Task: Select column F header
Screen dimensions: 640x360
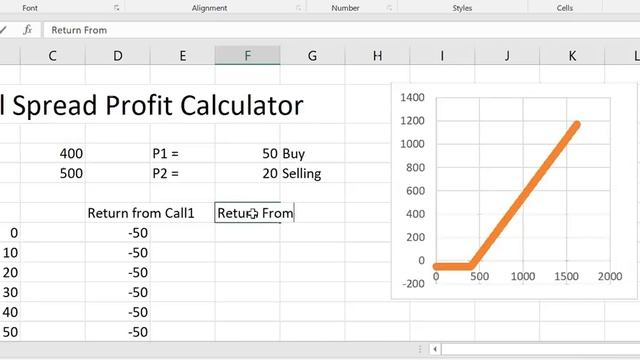Action: [x=247, y=56]
